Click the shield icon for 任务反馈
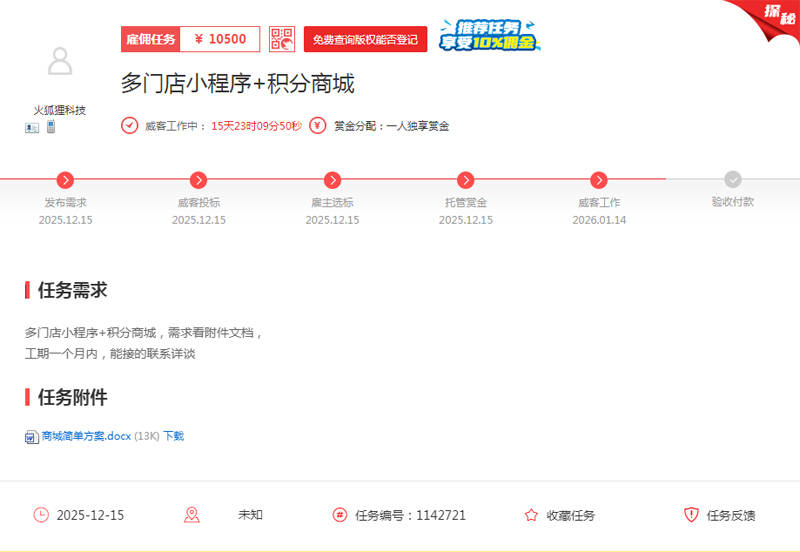This screenshot has height=552, width=800. pos(691,515)
